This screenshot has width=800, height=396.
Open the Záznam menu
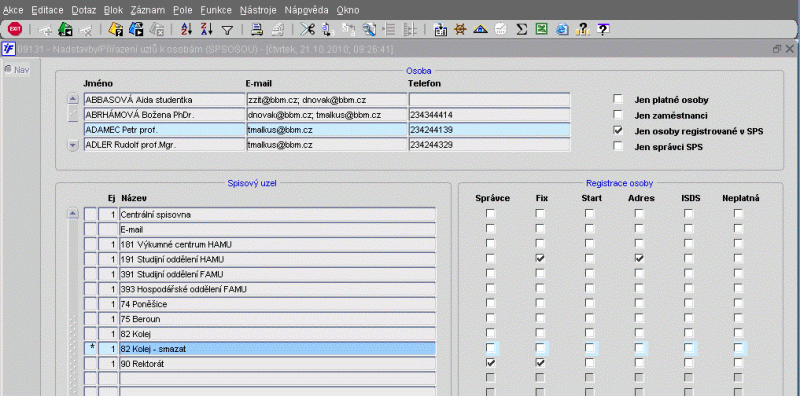pos(147,10)
